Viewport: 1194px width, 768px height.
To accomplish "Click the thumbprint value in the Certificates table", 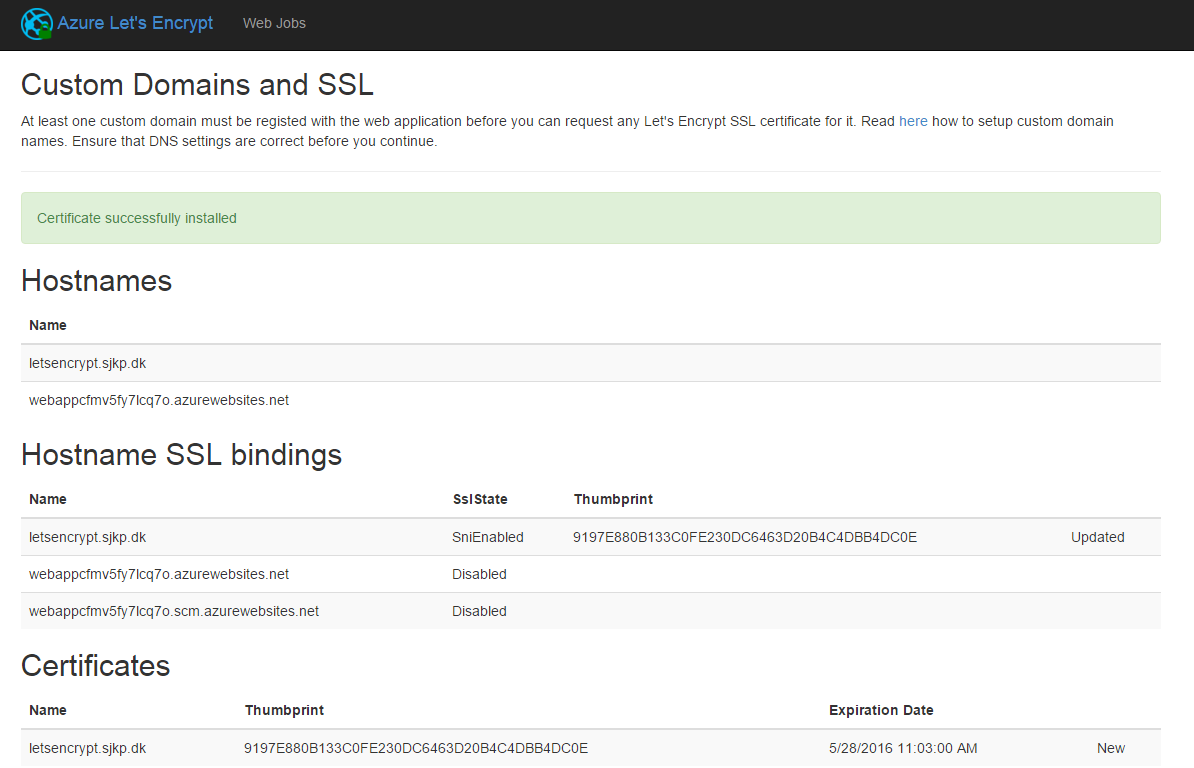I will (x=416, y=748).
